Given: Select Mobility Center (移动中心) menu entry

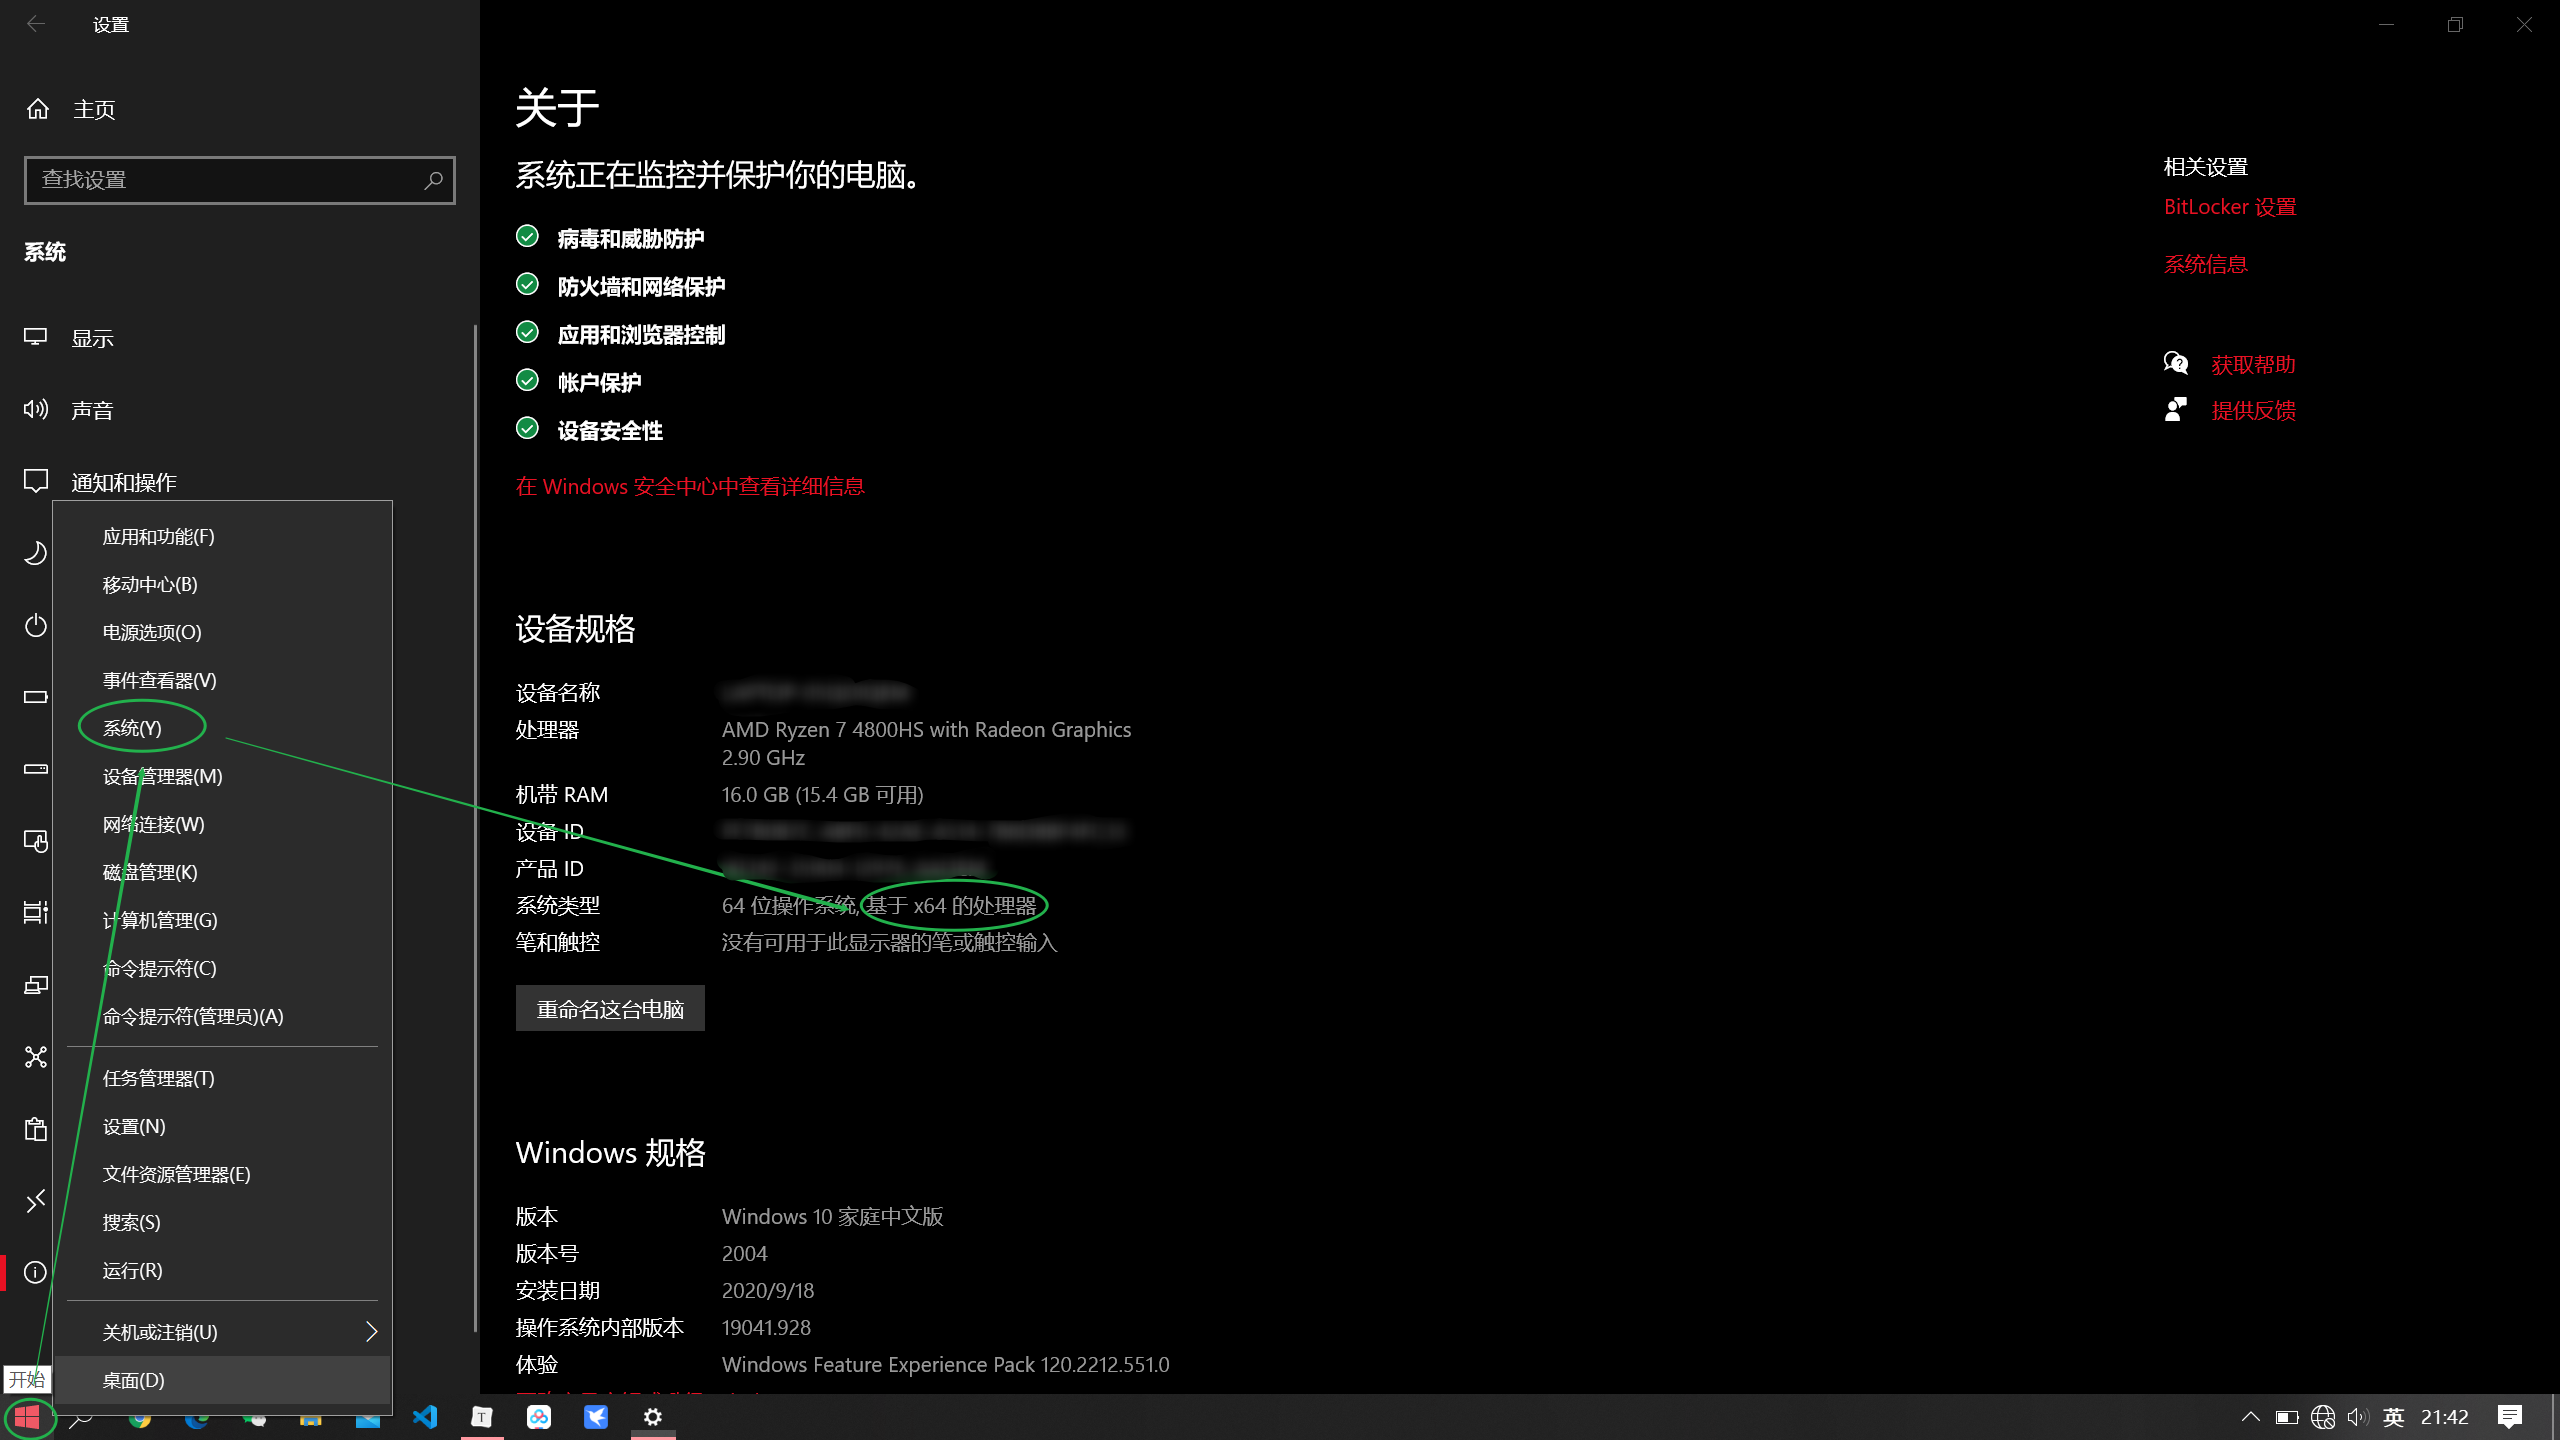Looking at the screenshot, I should click(222, 584).
